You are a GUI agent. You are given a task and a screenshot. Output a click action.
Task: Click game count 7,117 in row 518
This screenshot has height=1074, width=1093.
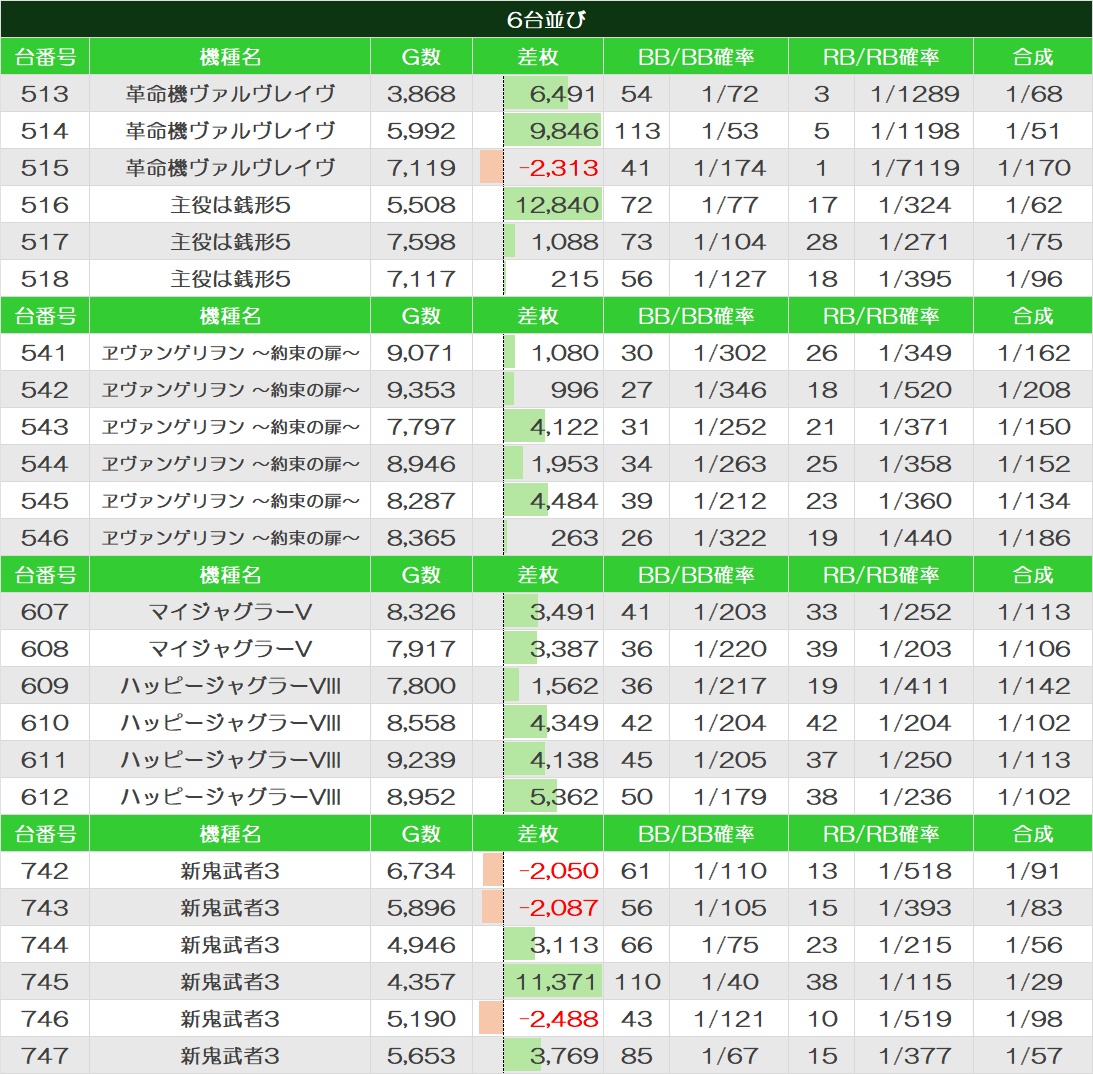[421, 278]
